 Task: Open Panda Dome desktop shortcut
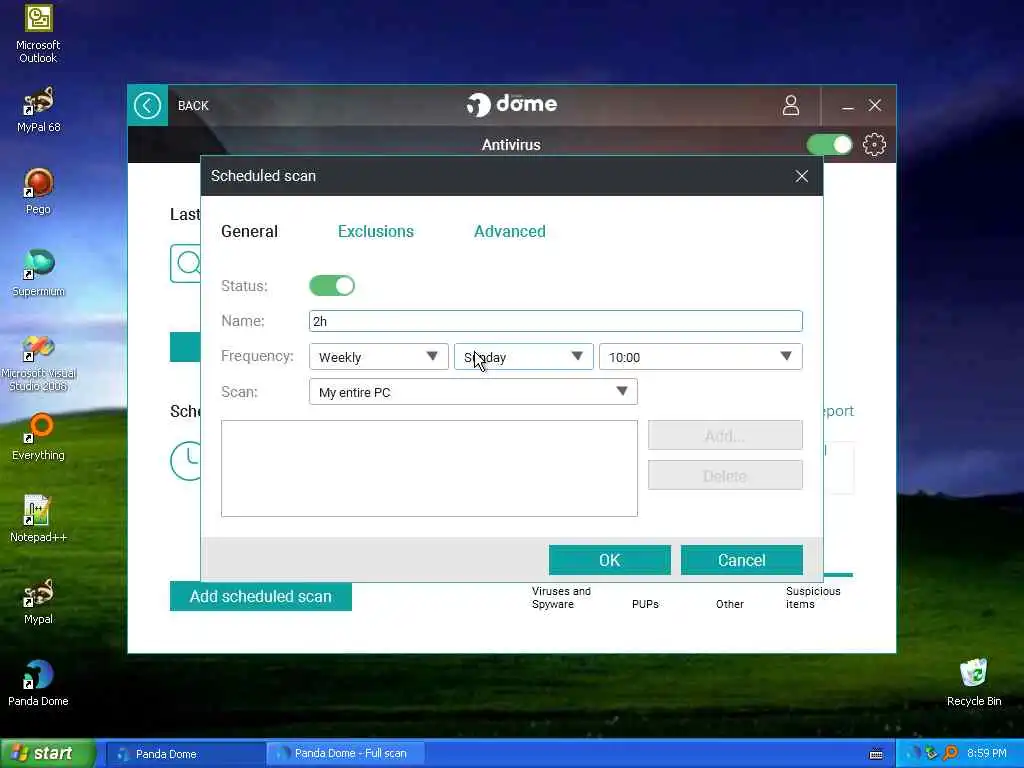[38, 683]
